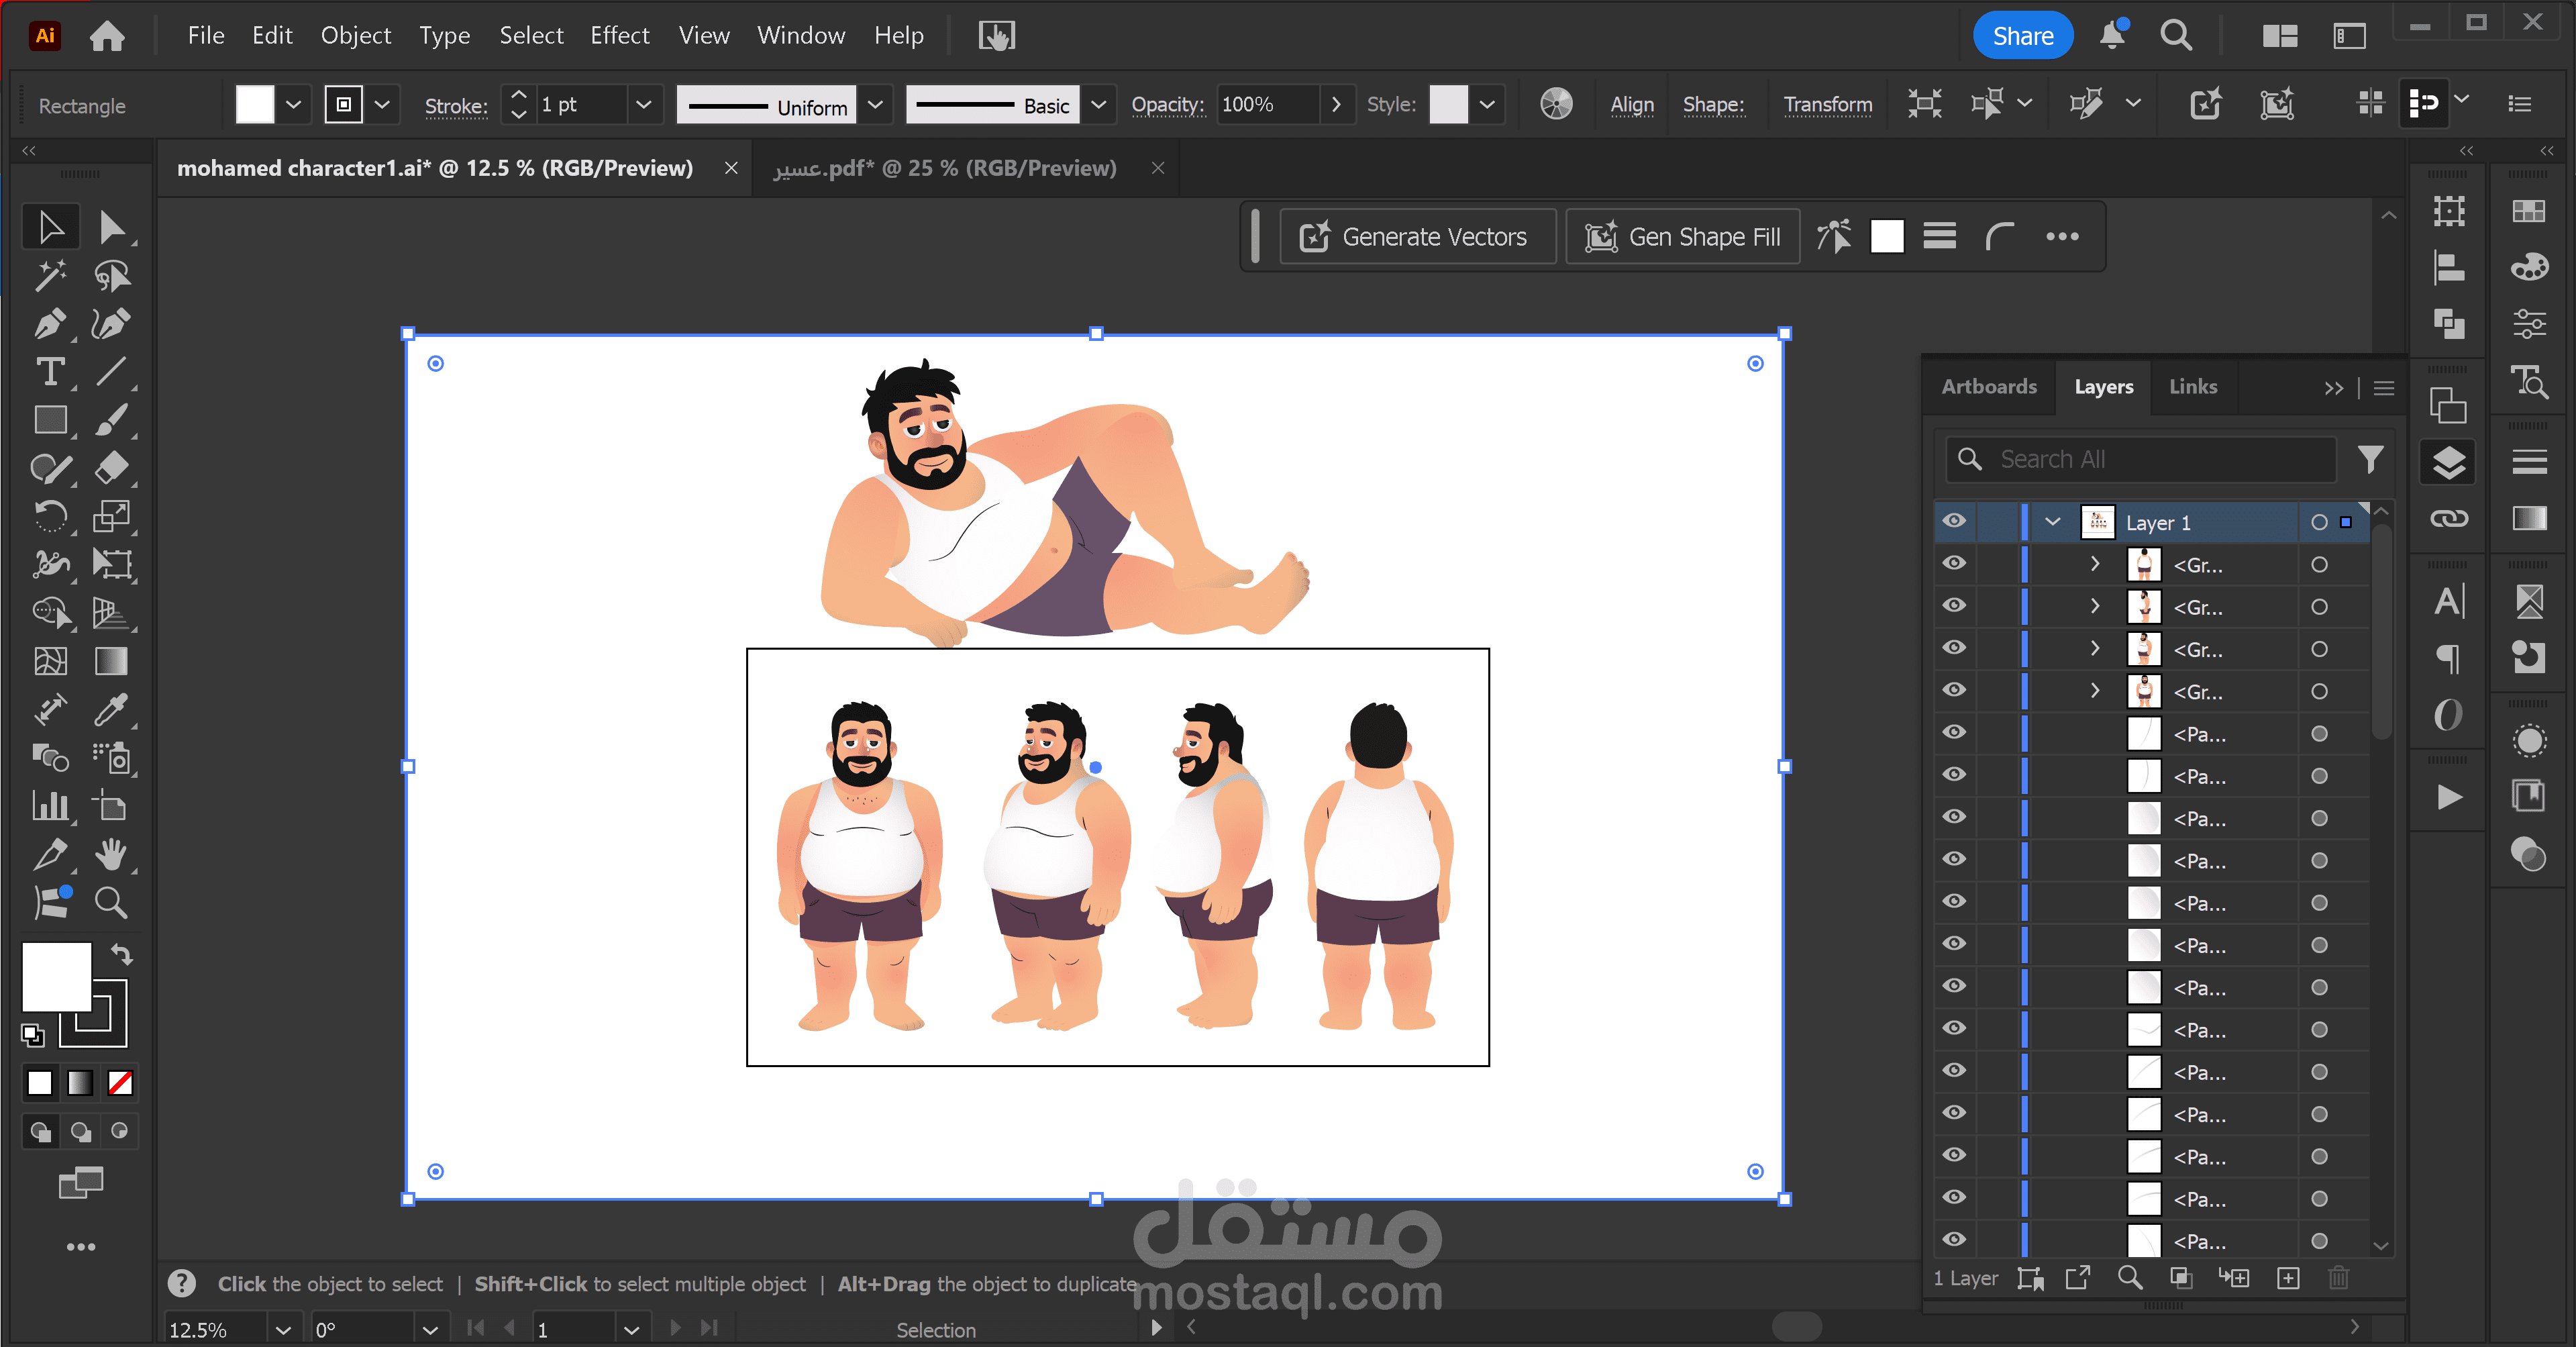Select the Eyedropper tool
Viewport: 2576px width, 1347px height.
click(x=110, y=710)
